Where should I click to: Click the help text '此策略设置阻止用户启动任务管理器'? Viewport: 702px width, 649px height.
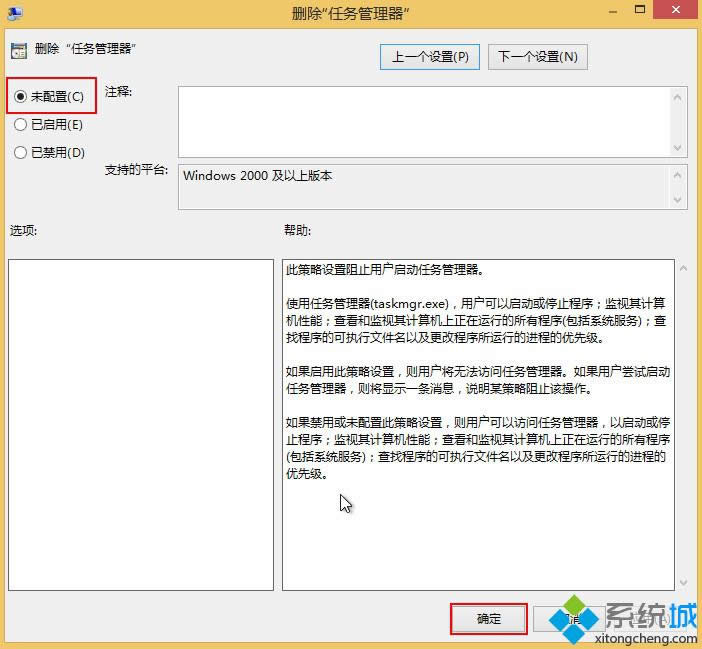(x=385, y=269)
